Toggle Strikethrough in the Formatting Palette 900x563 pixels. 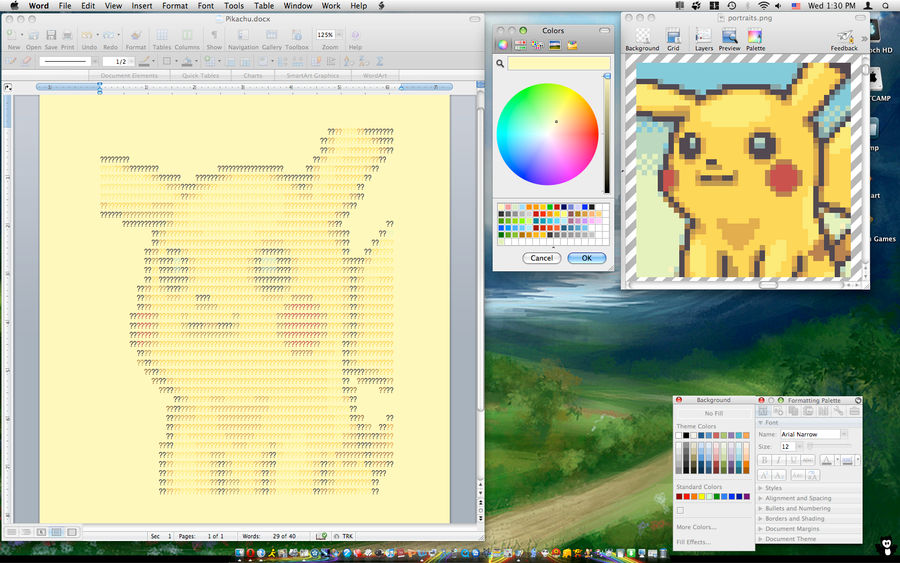click(808, 460)
